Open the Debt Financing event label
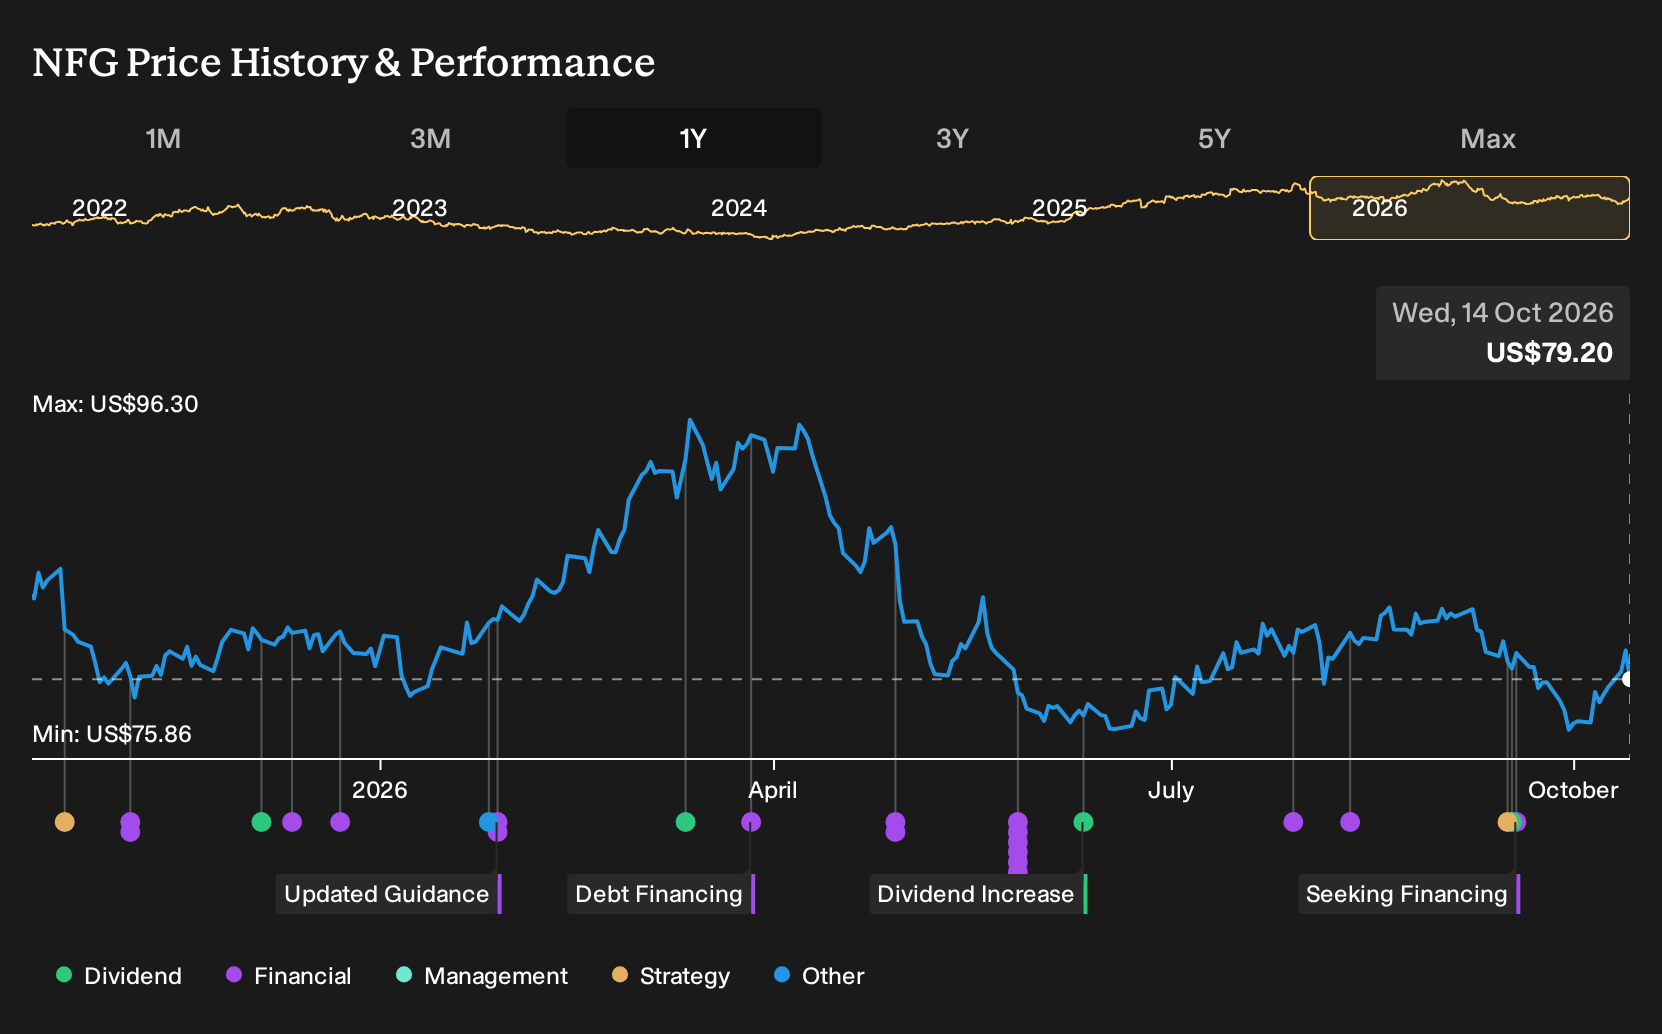 point(661,894)
